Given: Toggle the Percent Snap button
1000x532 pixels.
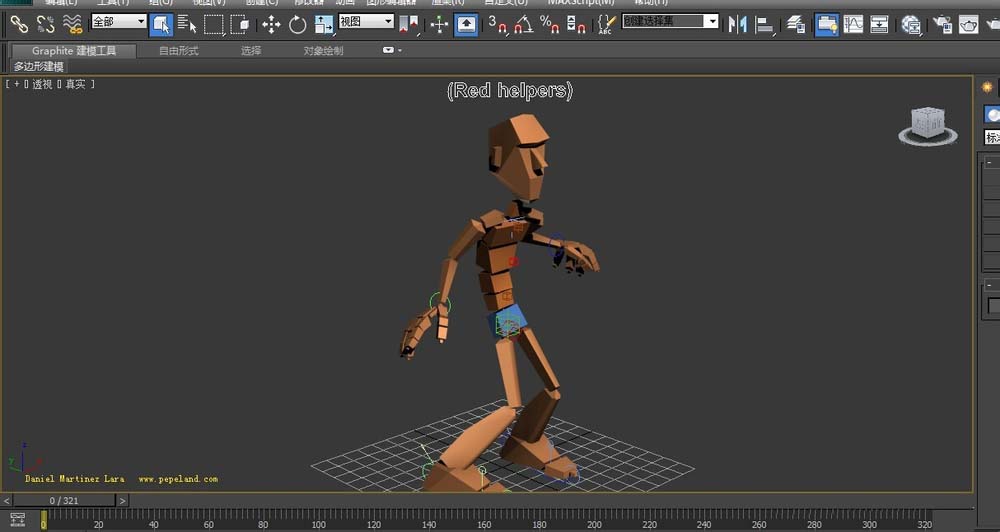Looking at the screenshot, I should click(549, 24).
